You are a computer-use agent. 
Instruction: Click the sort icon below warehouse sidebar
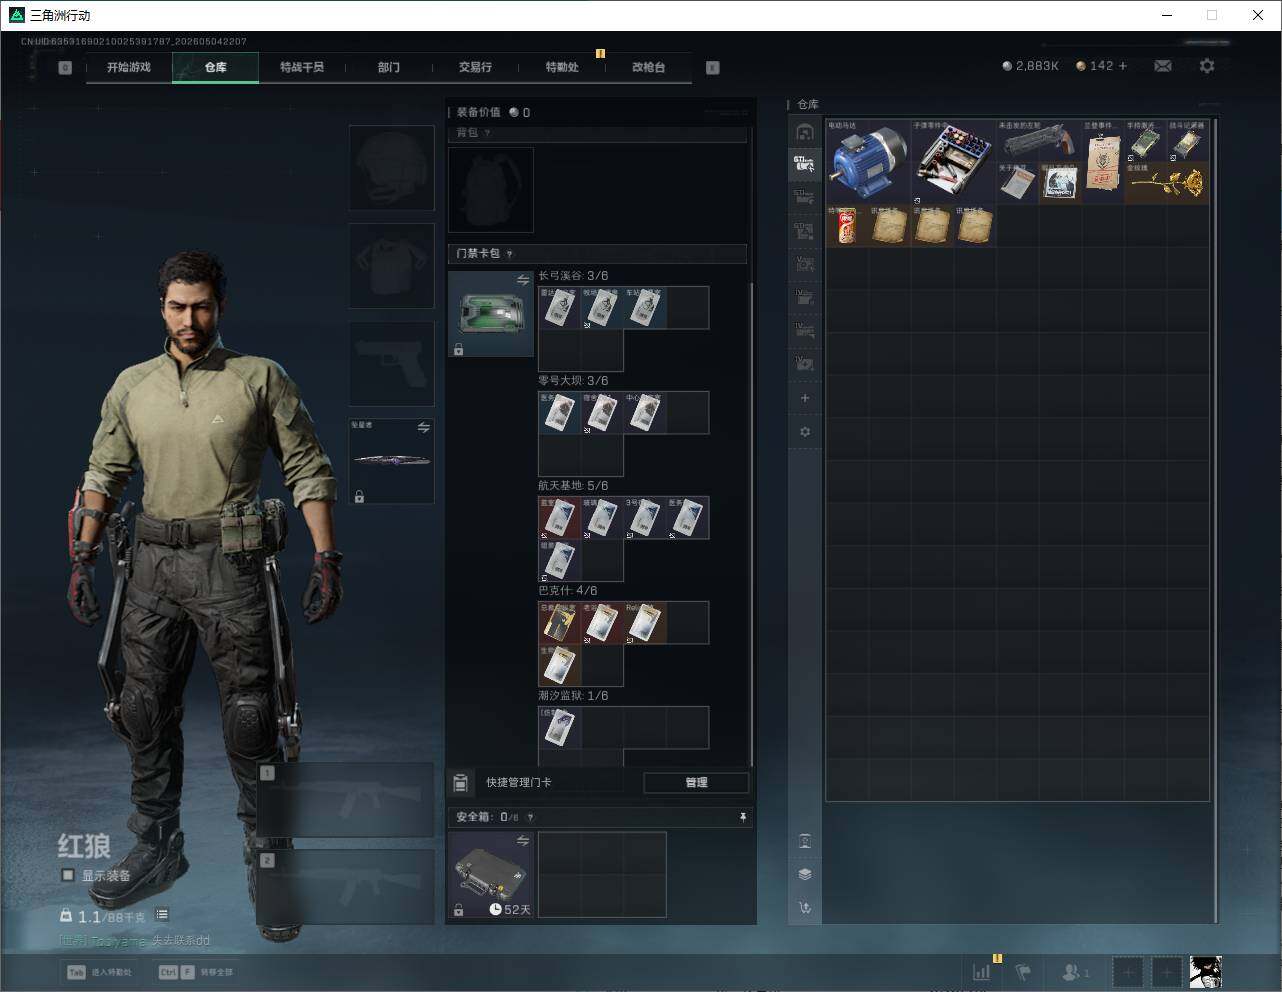coord(805,908)
